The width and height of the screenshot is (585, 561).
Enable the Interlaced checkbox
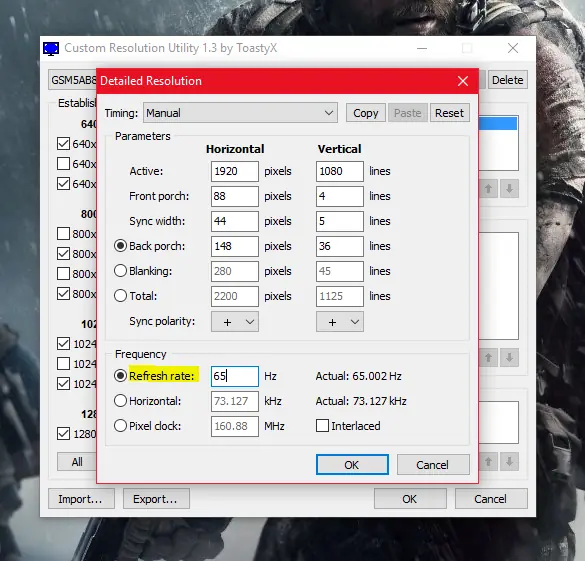[x=322, y=426]
